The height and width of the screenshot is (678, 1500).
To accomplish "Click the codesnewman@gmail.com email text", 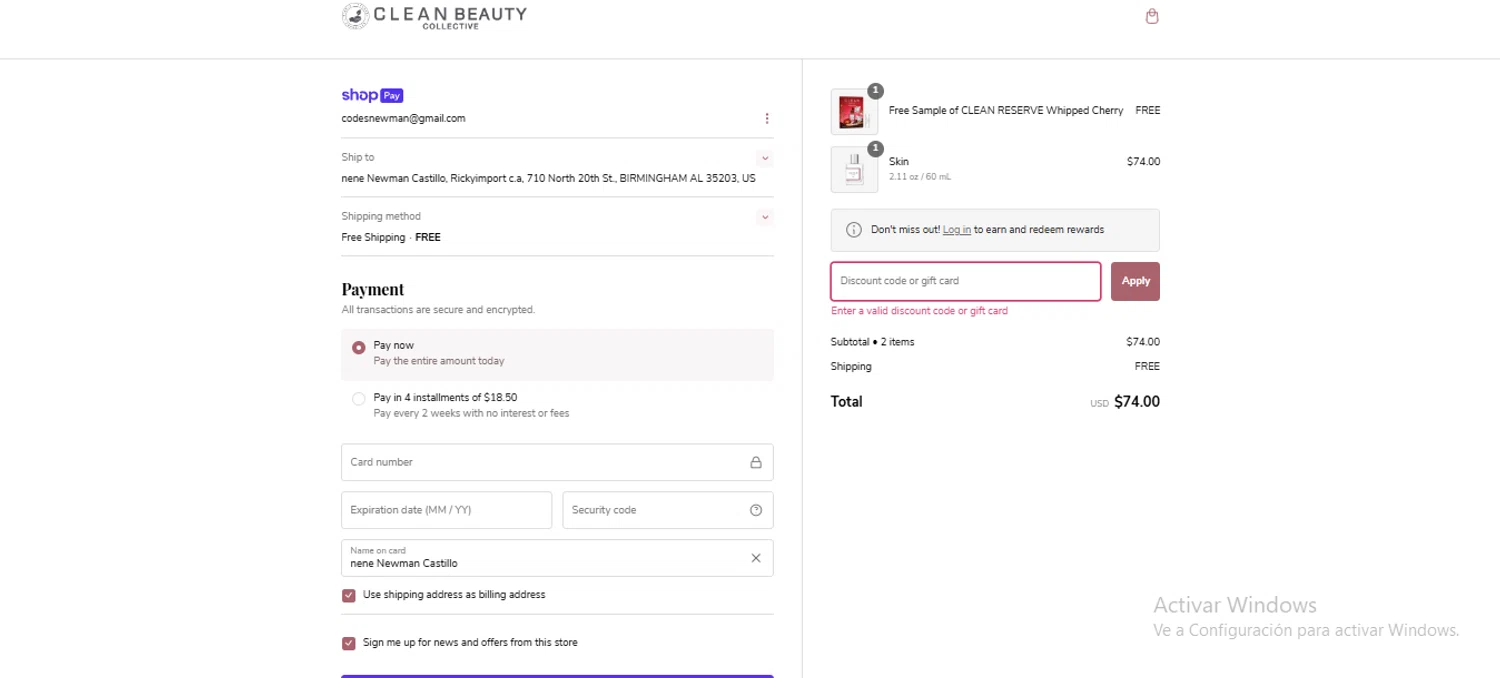I will pos(403,118).
